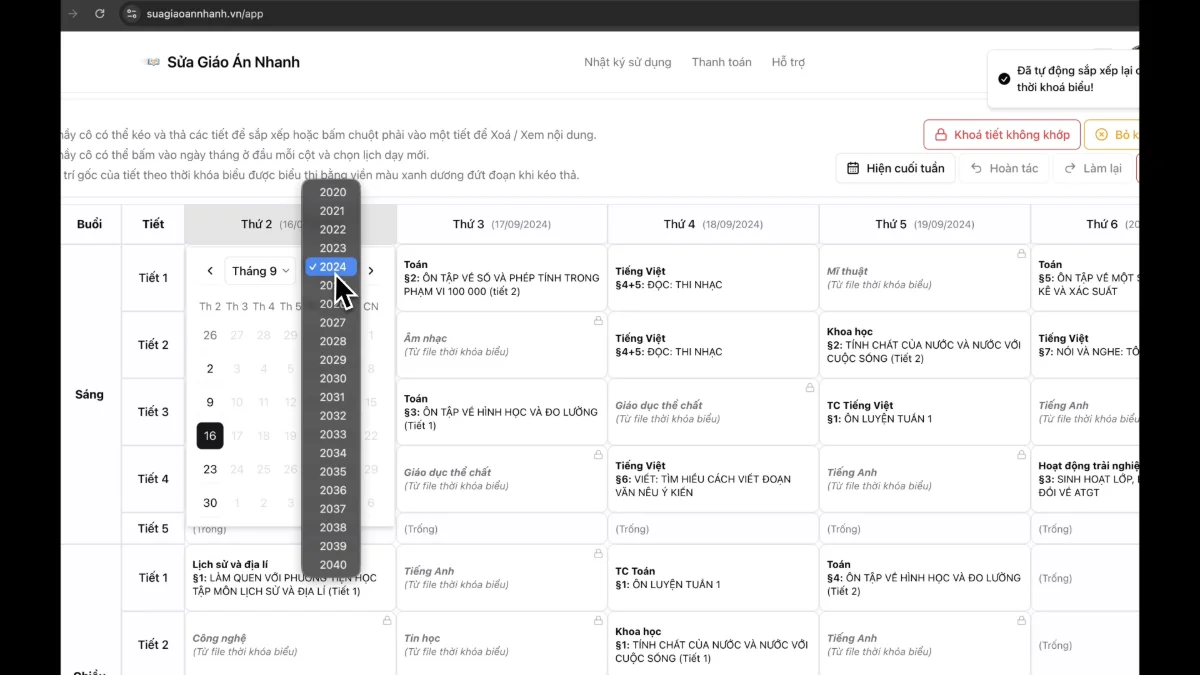This screenshot has height=675, width=1200.
Task: Select the Thanh toán menu item
Action: tap(721, 61)
